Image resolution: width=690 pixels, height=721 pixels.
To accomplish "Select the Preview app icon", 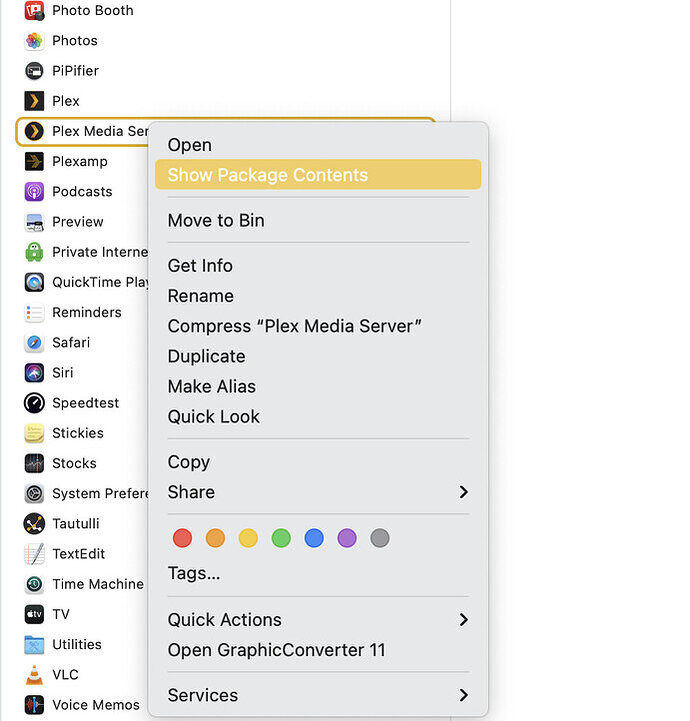I will [34, 222].
